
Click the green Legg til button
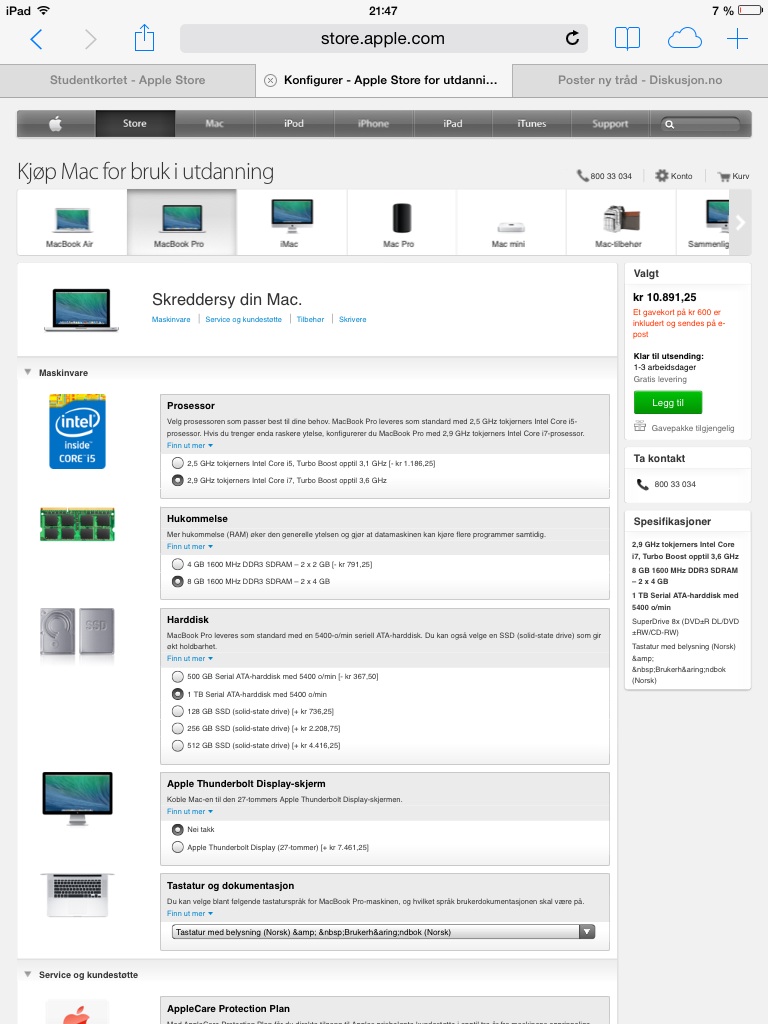667,402
